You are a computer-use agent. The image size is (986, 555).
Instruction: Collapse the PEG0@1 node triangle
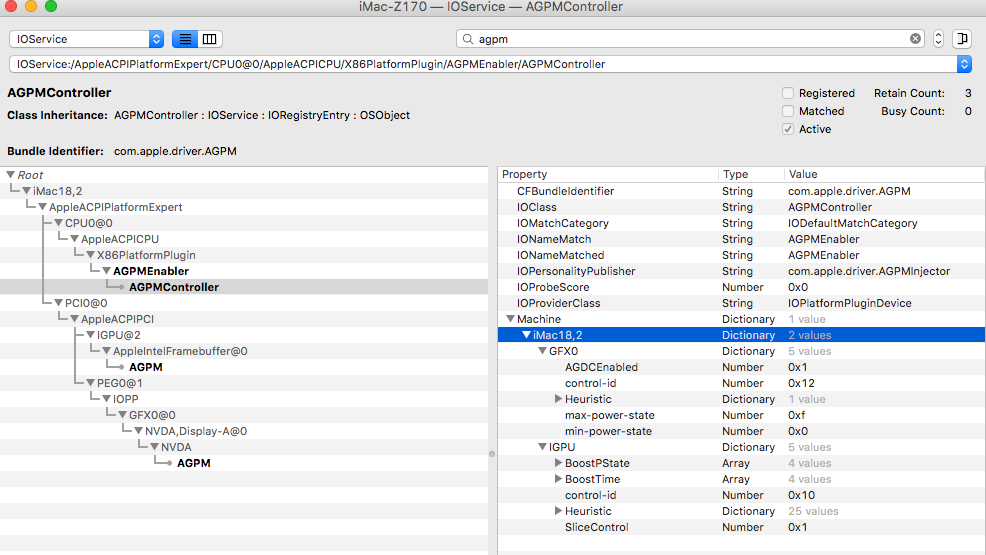pyautogui.click(x=91, y=383)
